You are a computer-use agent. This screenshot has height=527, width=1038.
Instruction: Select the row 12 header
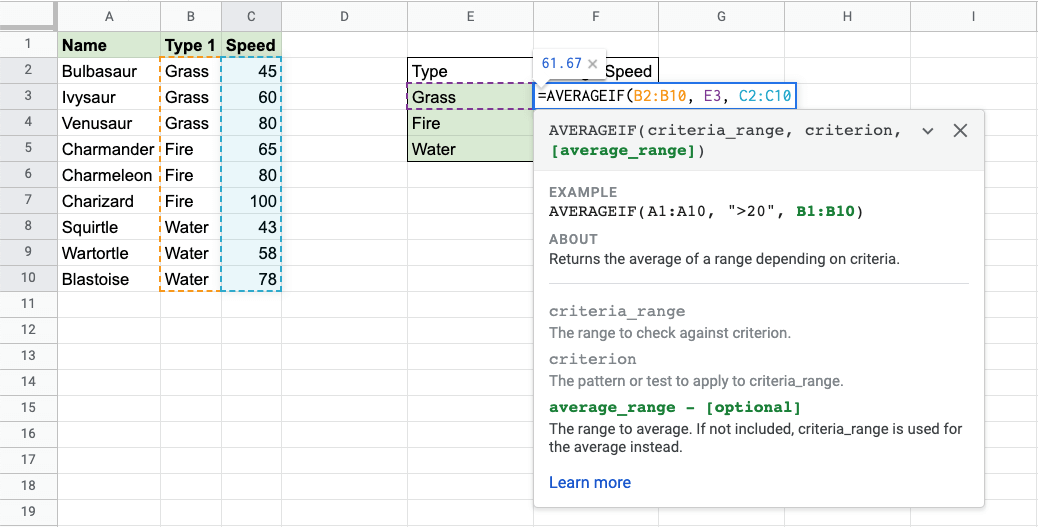pyautogui.click(x=28, y=330)
